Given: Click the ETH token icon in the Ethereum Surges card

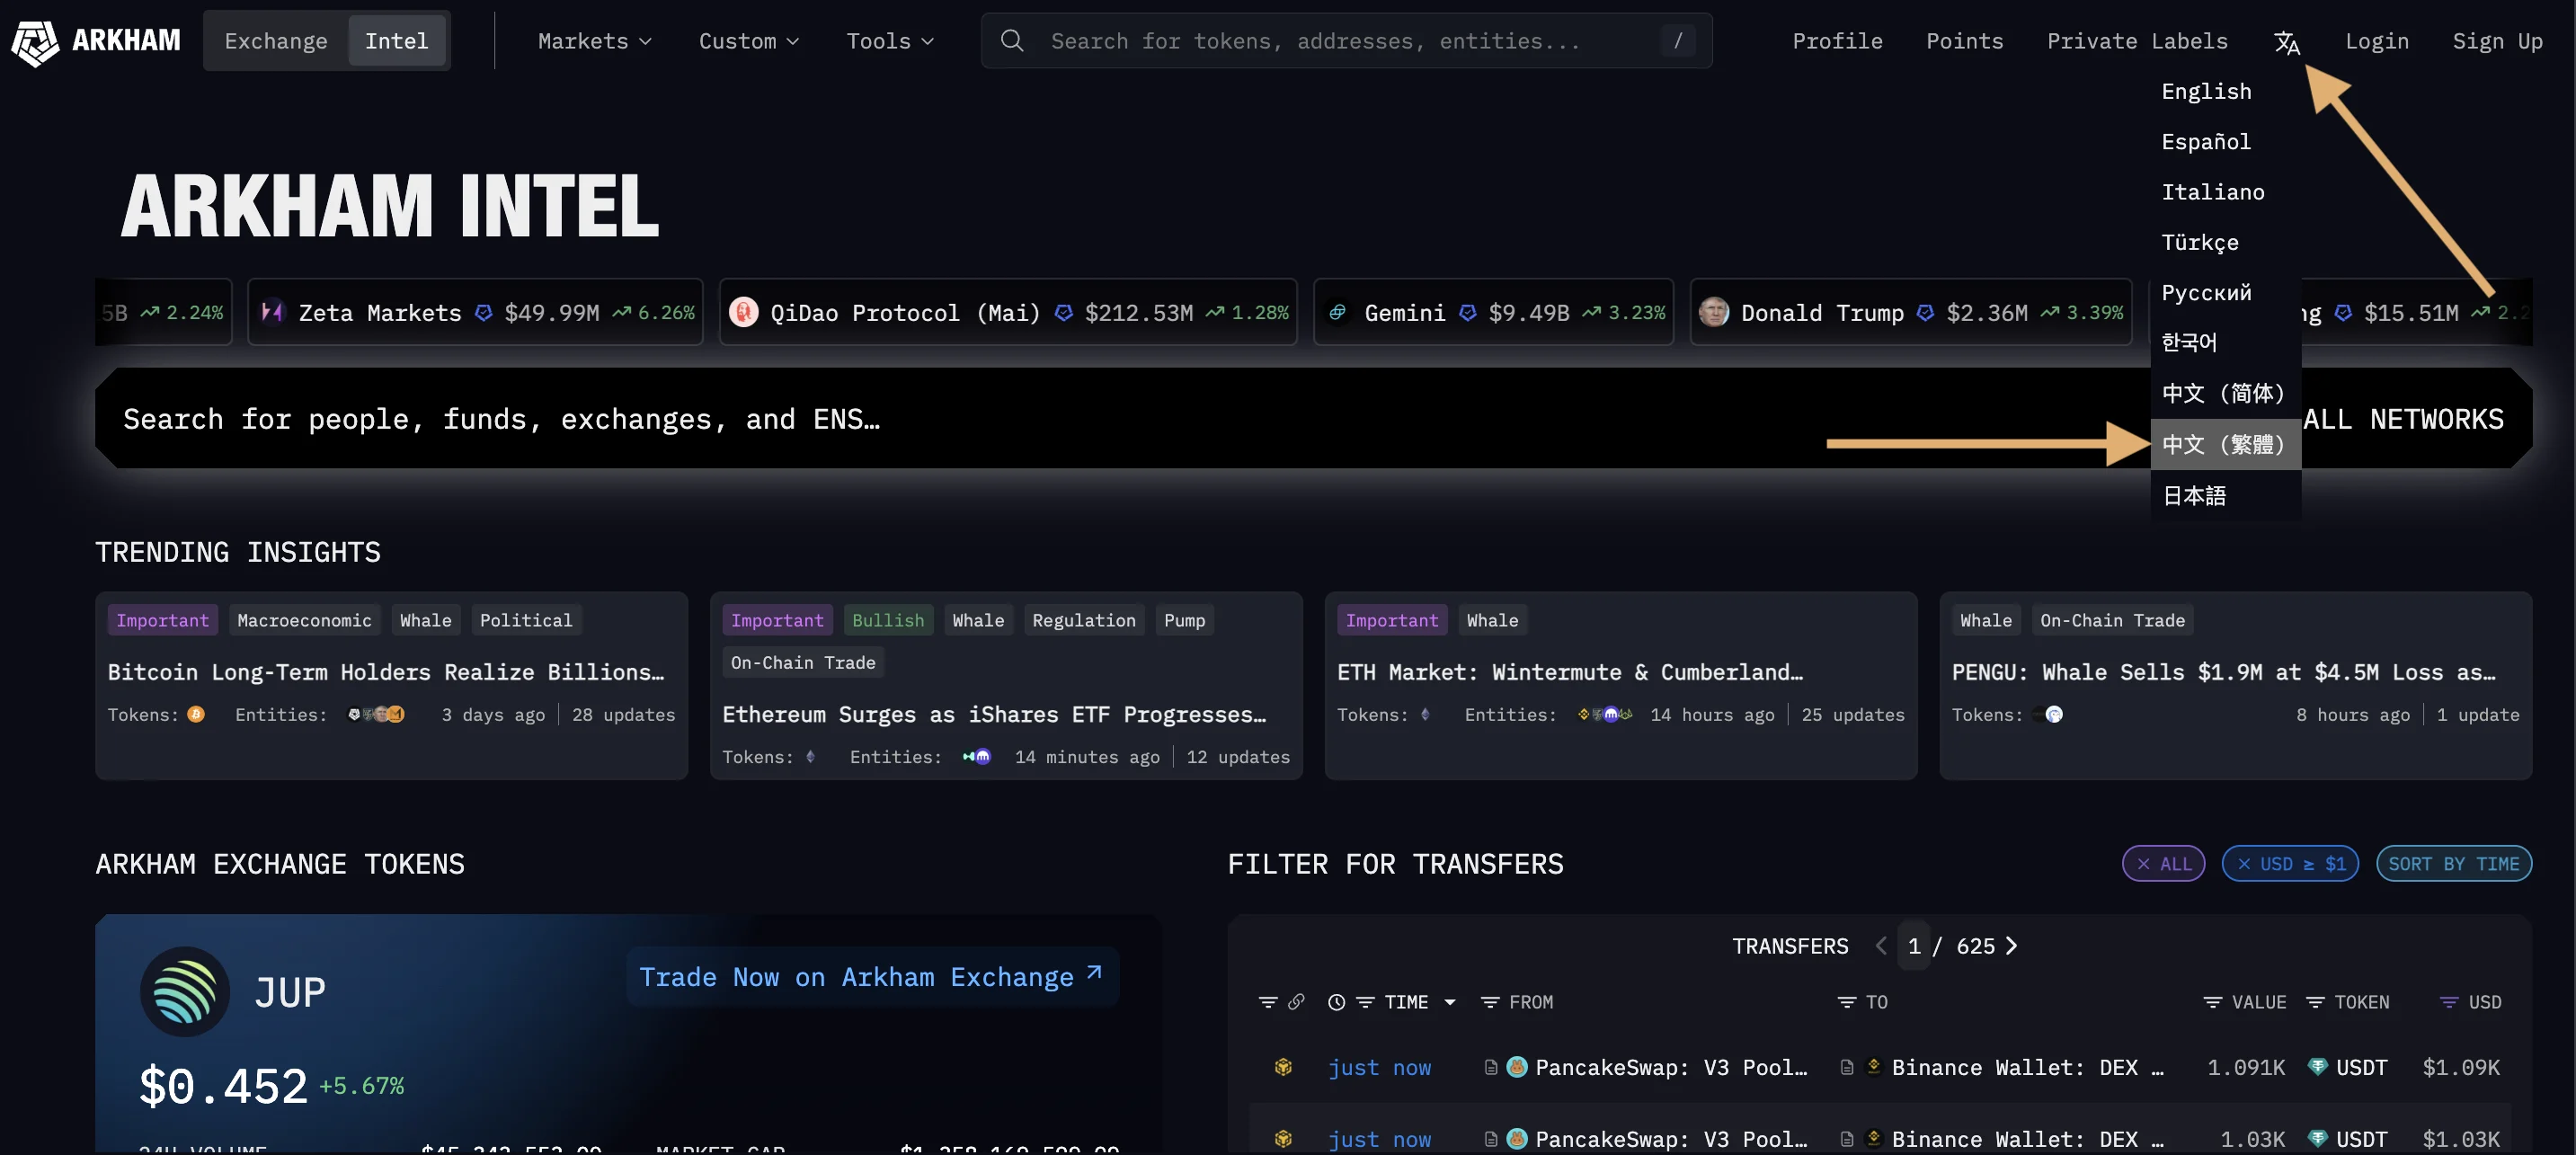Looking at the screenshot, I should 810,757.
